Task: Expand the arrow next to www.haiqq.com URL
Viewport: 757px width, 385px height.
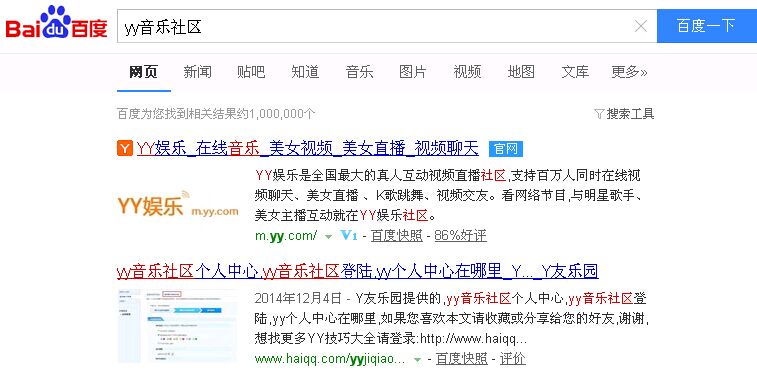Action: pyautogui.click(x=418, y=360)
